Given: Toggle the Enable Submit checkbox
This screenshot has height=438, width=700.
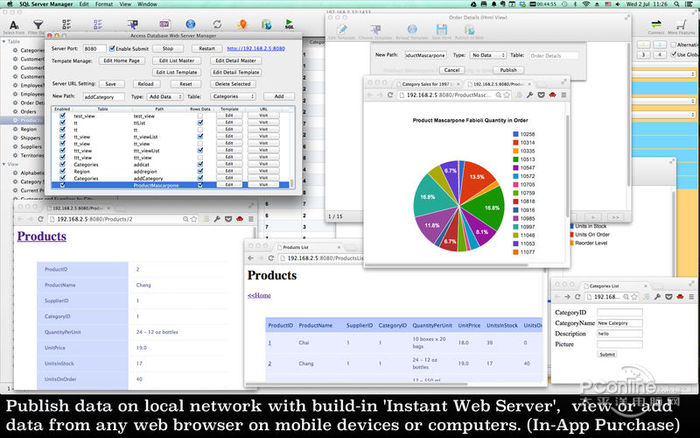Looking at the screenshot, I should click(111, 48).
